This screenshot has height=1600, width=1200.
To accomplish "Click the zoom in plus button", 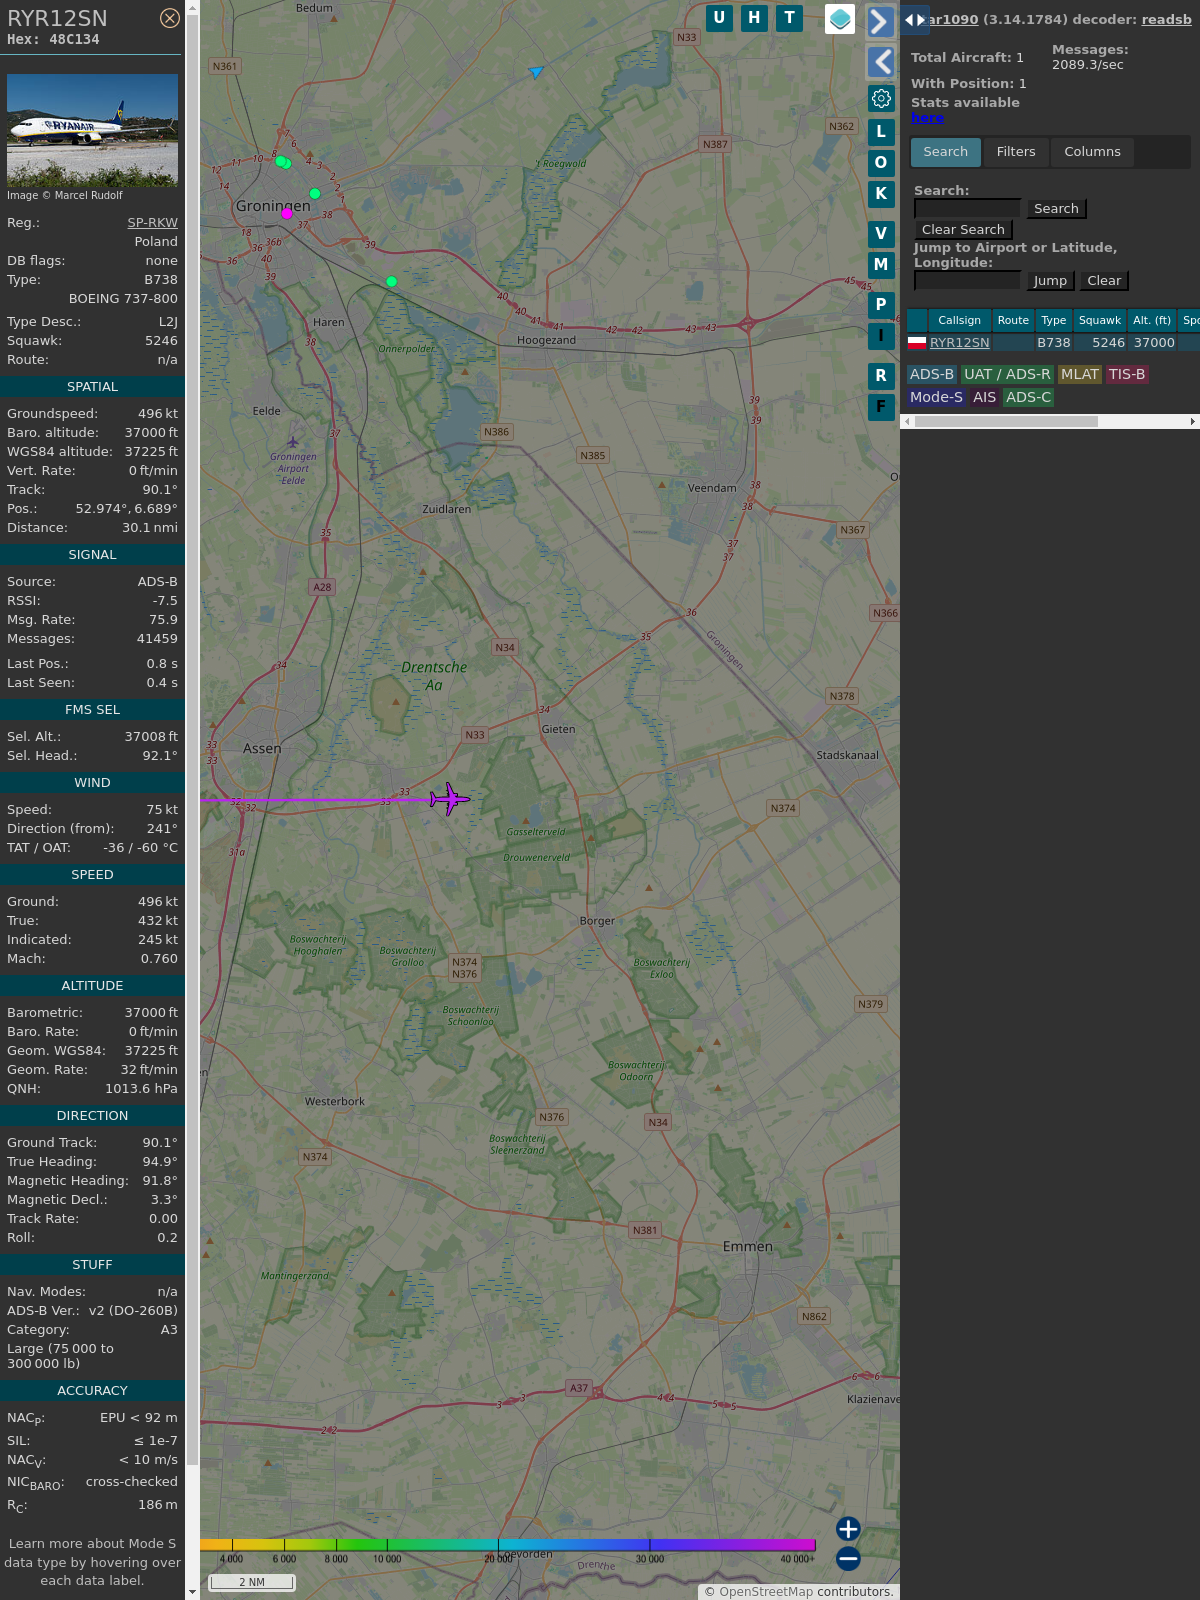I will [x=848, y=1529].
